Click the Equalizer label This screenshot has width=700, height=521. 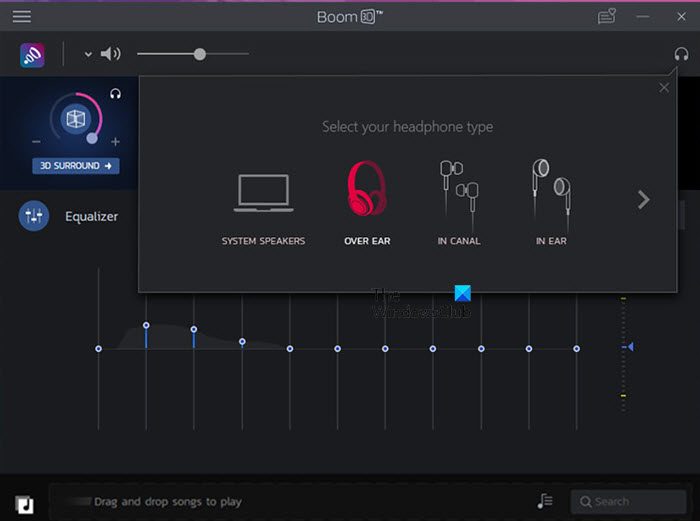coord(92,217)
